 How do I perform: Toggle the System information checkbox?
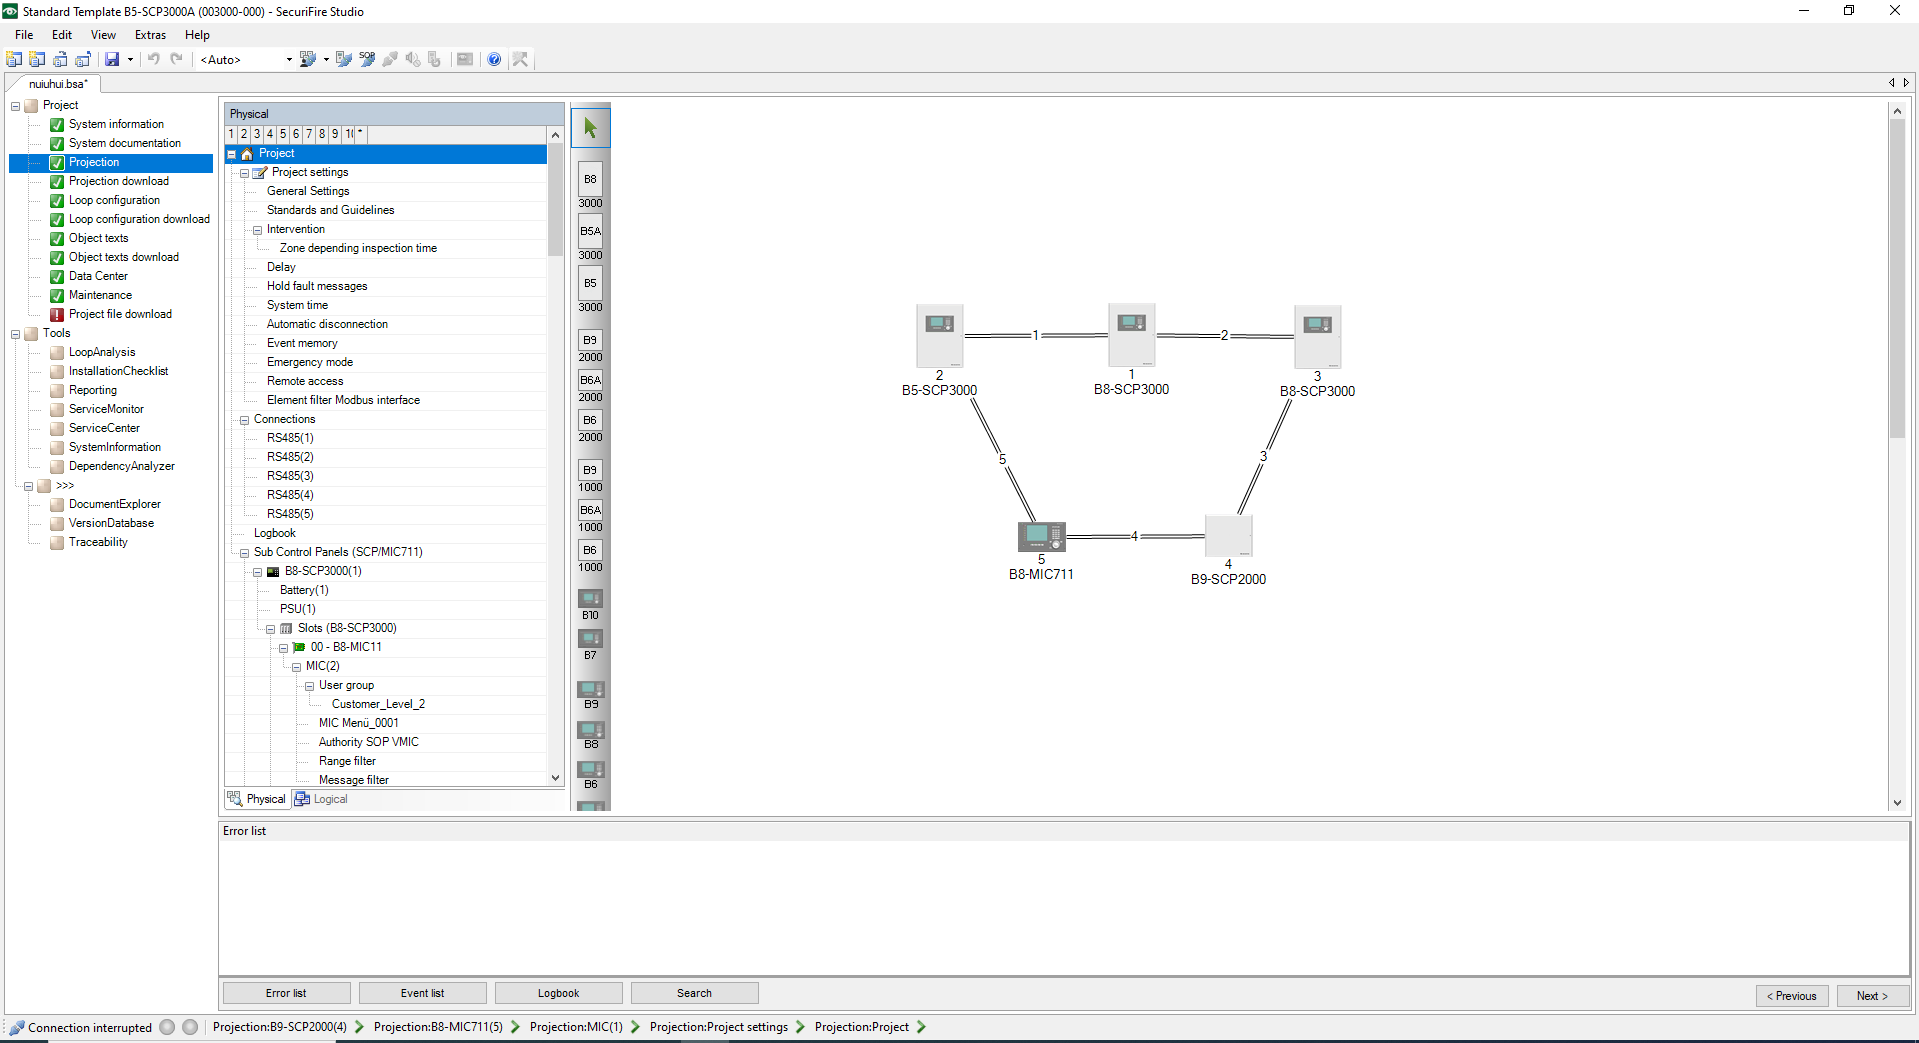point(57,125)
